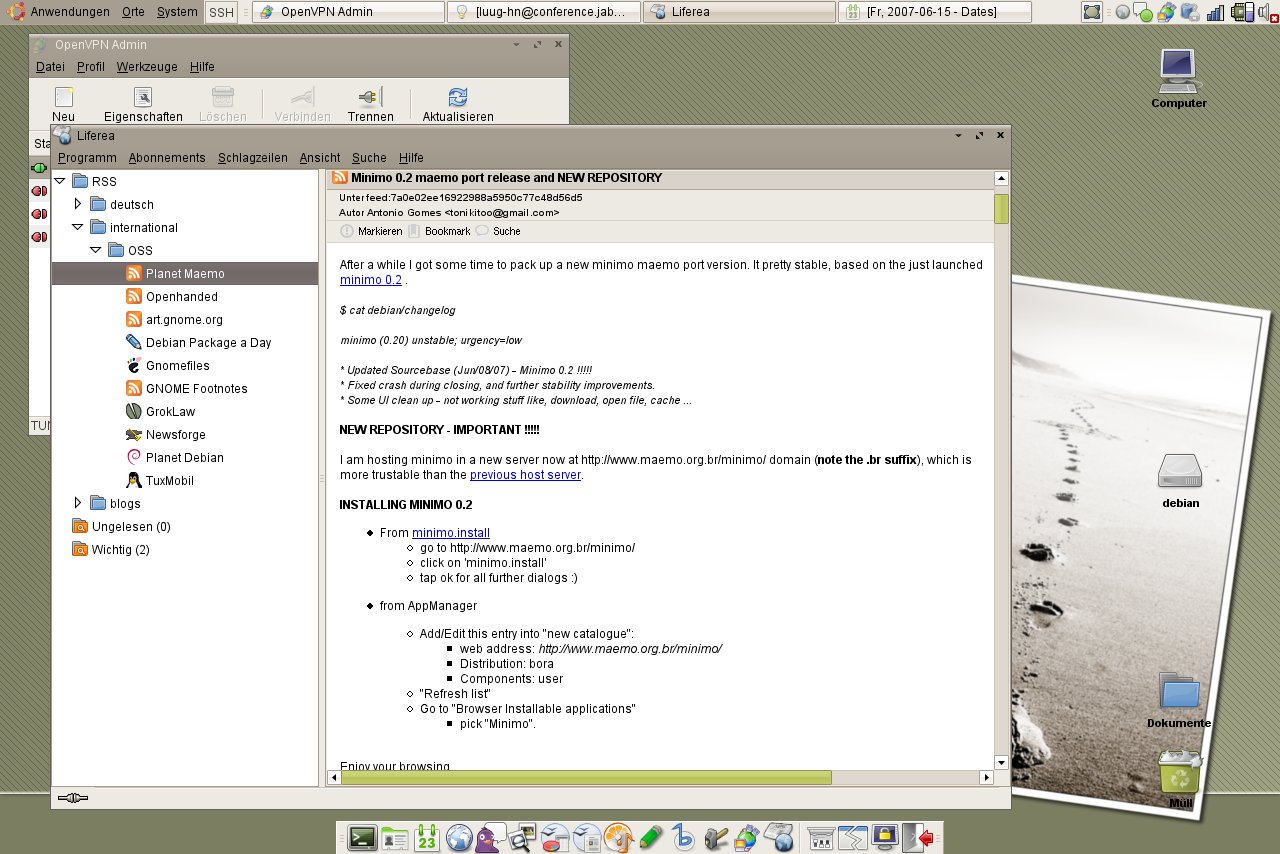Select the Planet Debian feed
Viewport: 1280px width, 854px height.
(185, 457)
